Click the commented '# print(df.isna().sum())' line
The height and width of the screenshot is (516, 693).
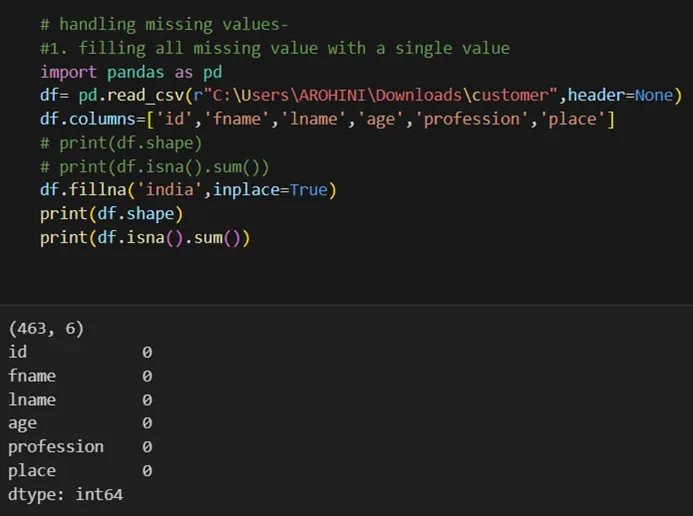click(x=154, y=167)
